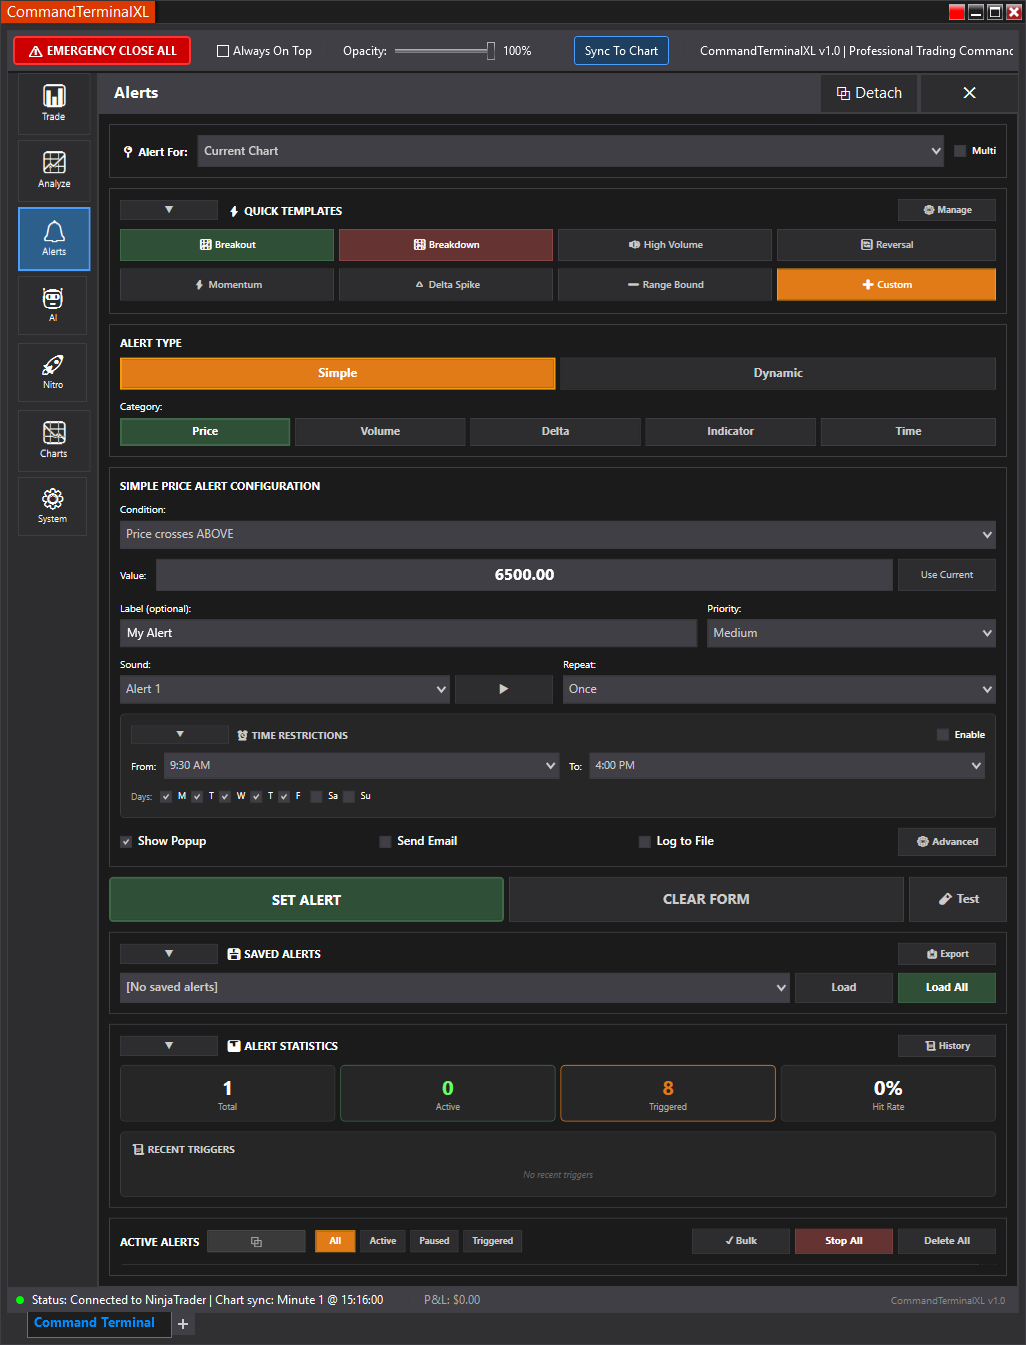The height and width of the screenshot is (1345, 1026).
Task: Open the System settings gear panel
Action: pos(53,505)
